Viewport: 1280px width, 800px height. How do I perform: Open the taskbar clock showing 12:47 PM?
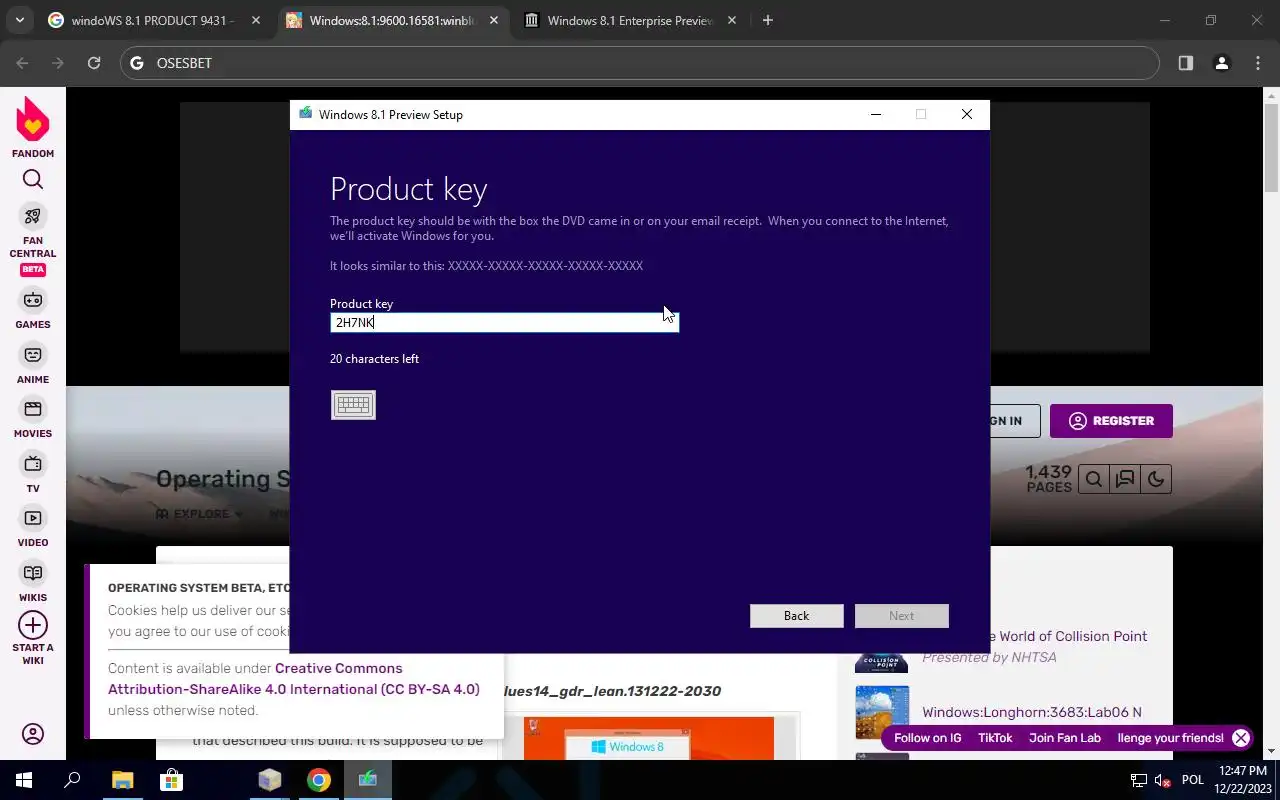(x=1243, y=780)
